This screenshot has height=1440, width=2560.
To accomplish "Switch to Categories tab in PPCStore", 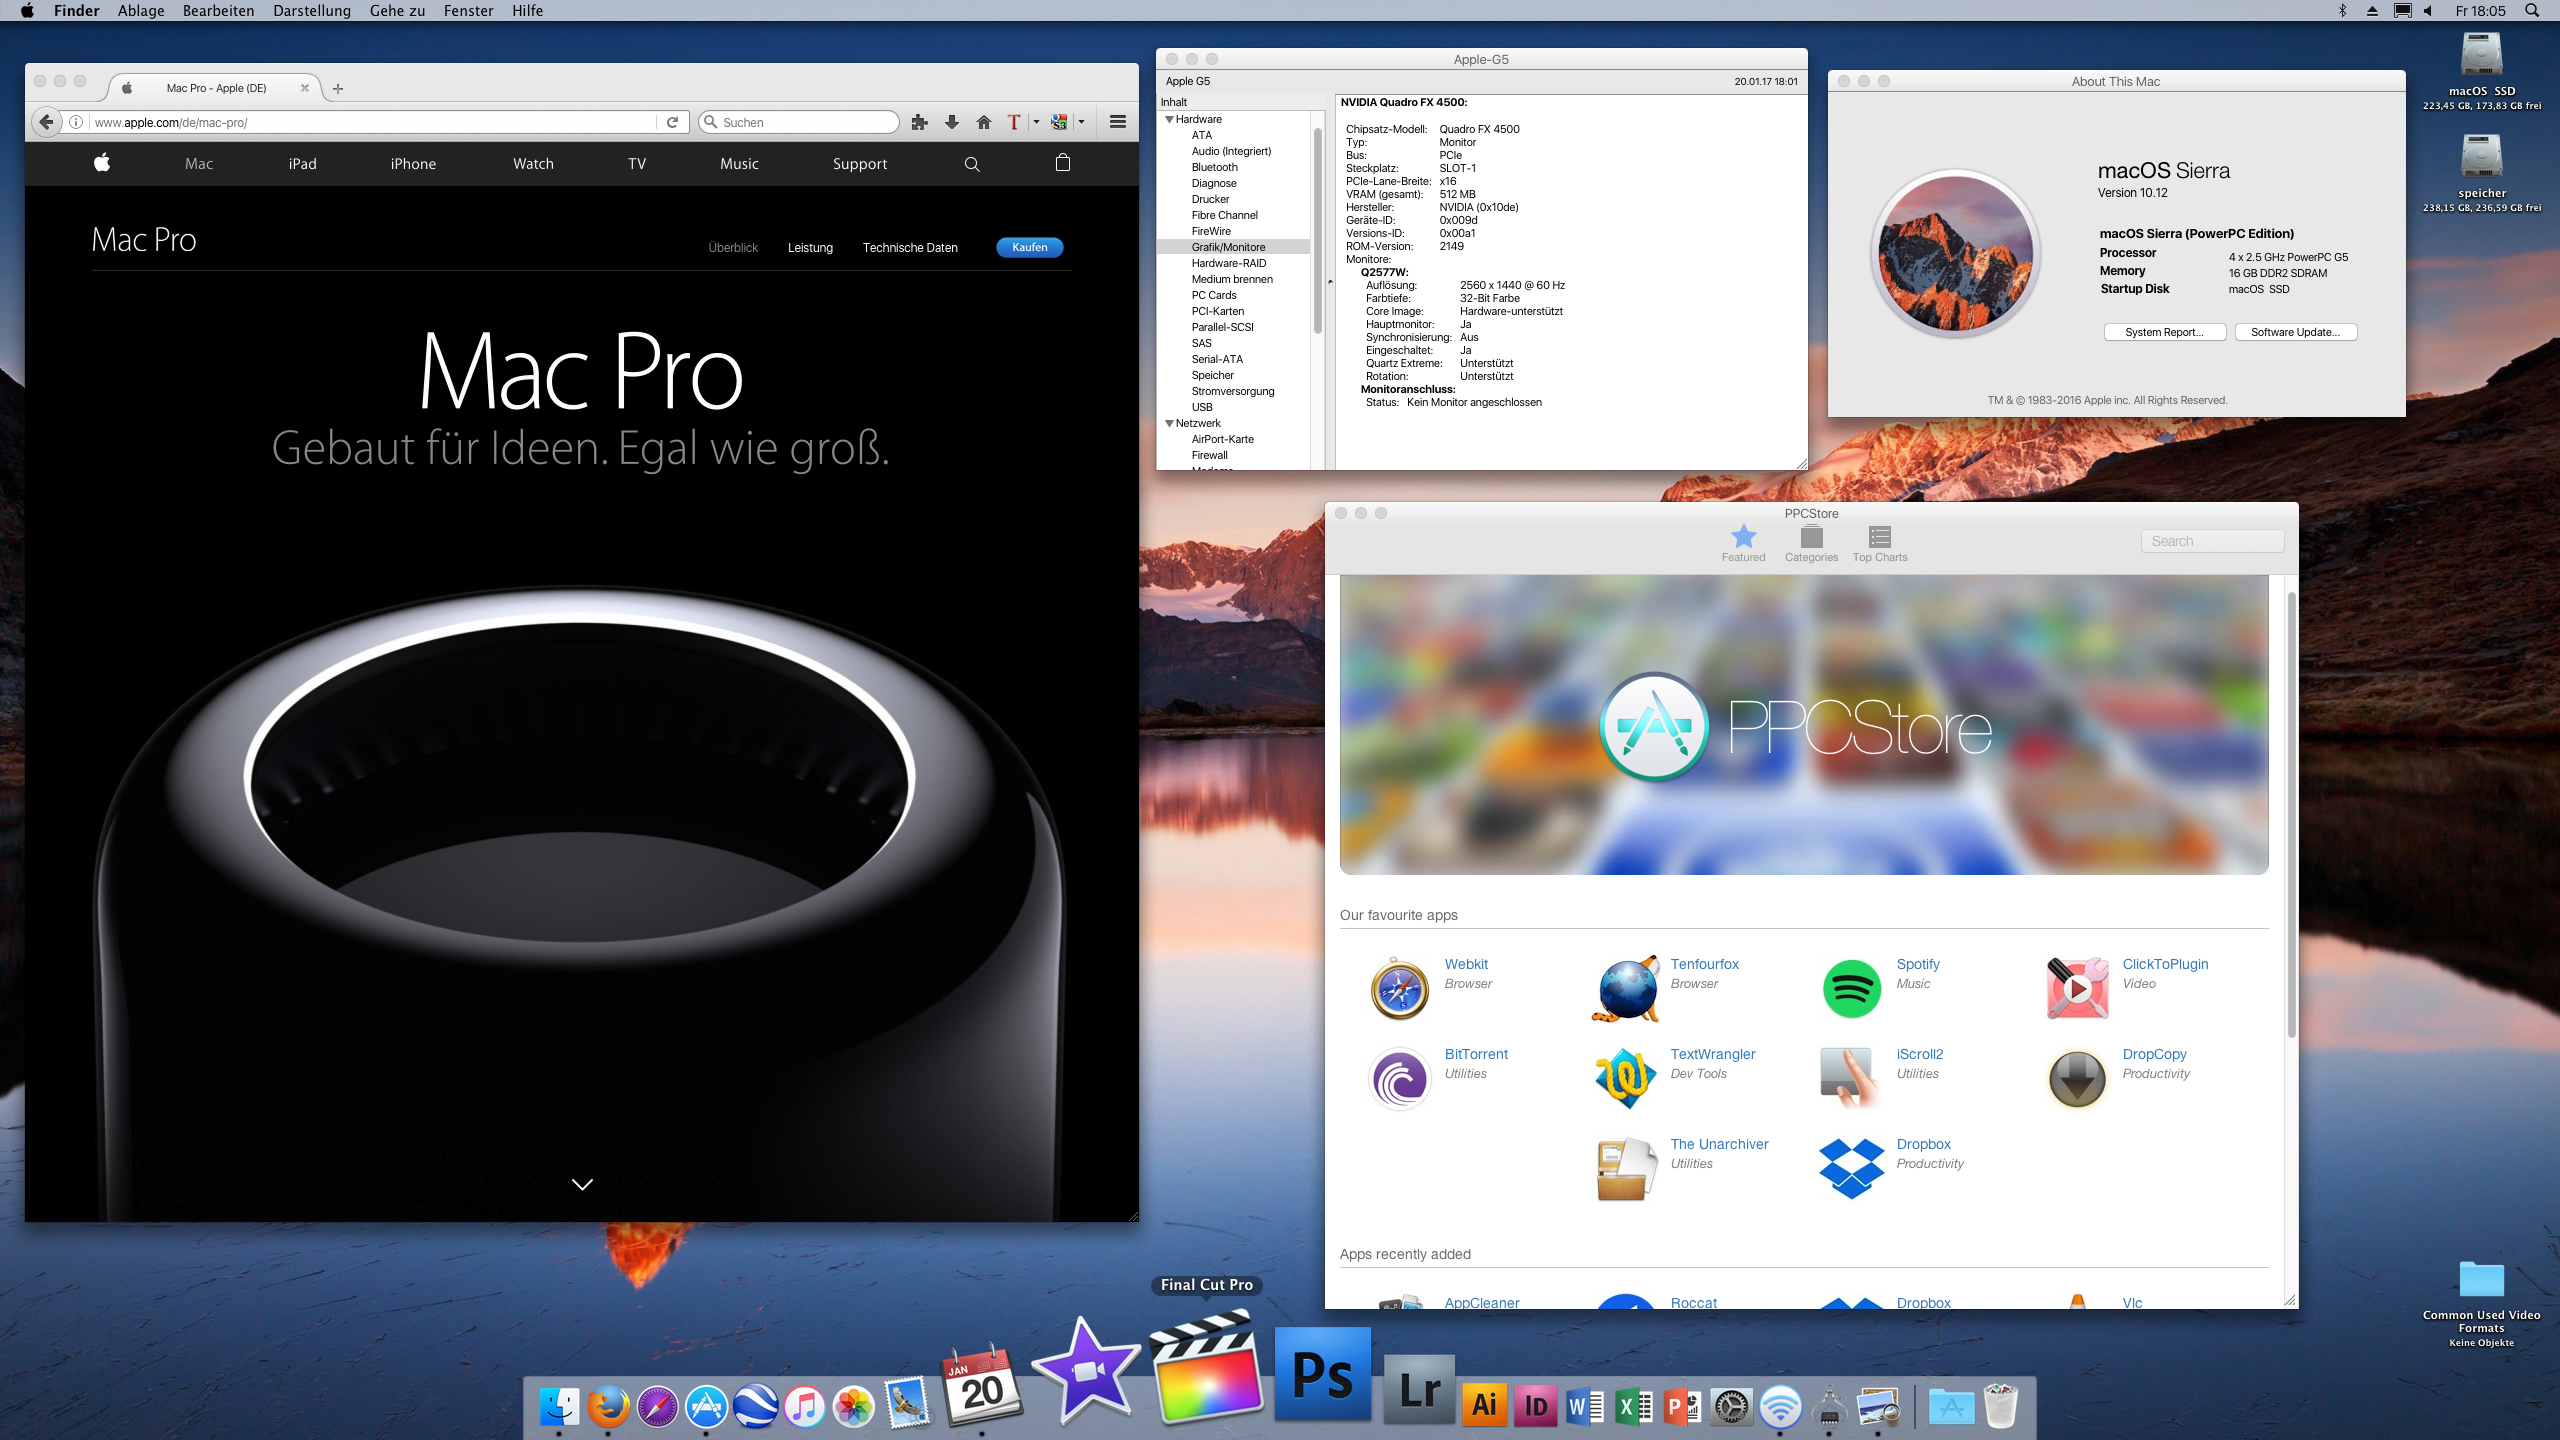I will click(x=1811, y=543).
